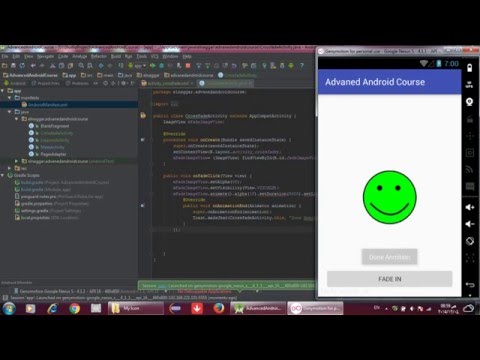This screenshot has width=480, height=360.
Task: Select the settings.gradle file
Action: coord(48,211)
